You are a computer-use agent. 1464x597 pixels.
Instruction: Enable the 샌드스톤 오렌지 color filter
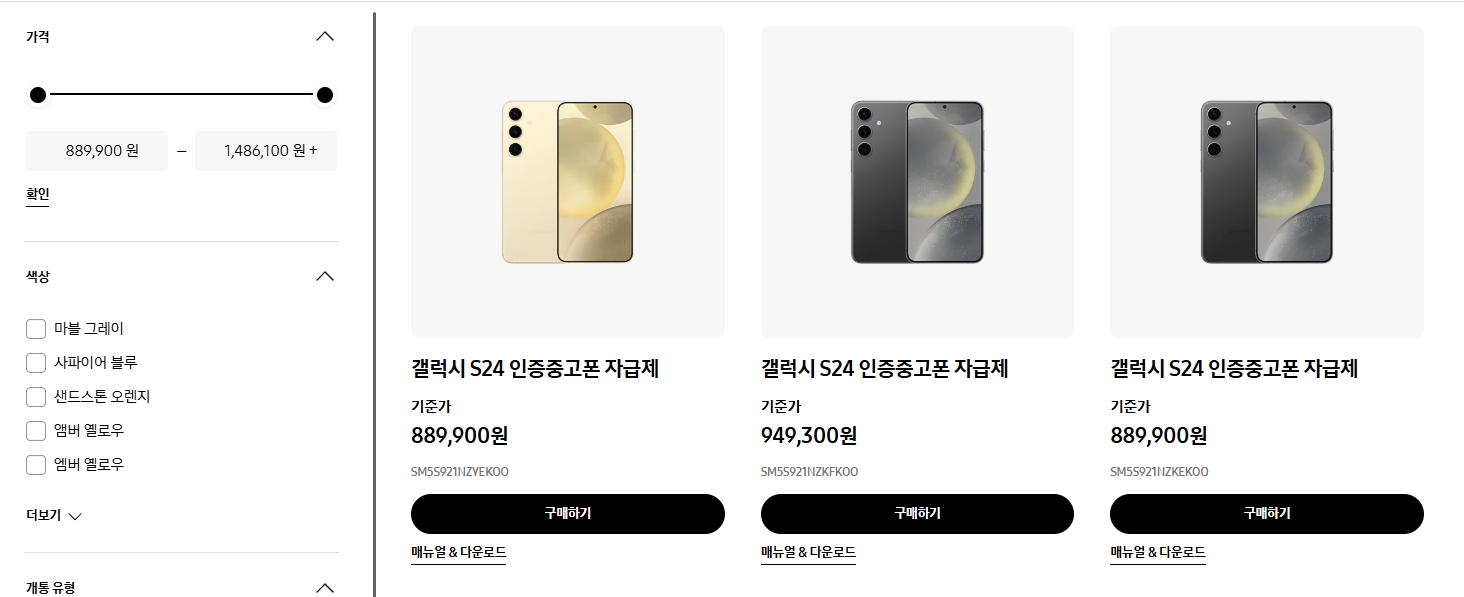tap(36, 397)
